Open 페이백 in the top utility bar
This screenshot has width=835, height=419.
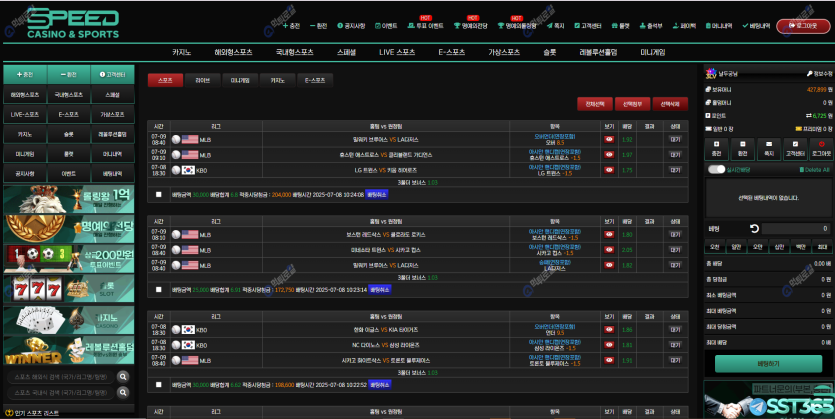(684, 26)
